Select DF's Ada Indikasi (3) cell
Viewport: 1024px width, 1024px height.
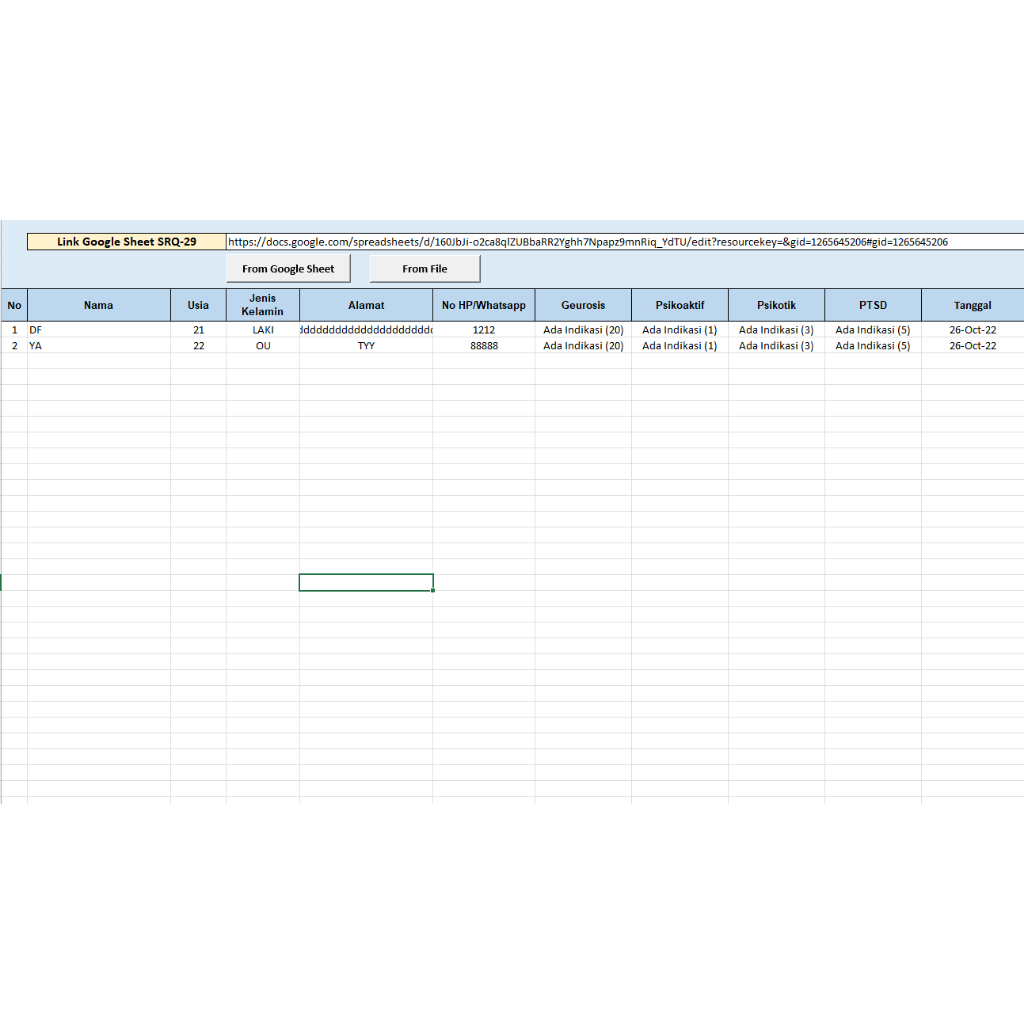(x=776, y=330)
